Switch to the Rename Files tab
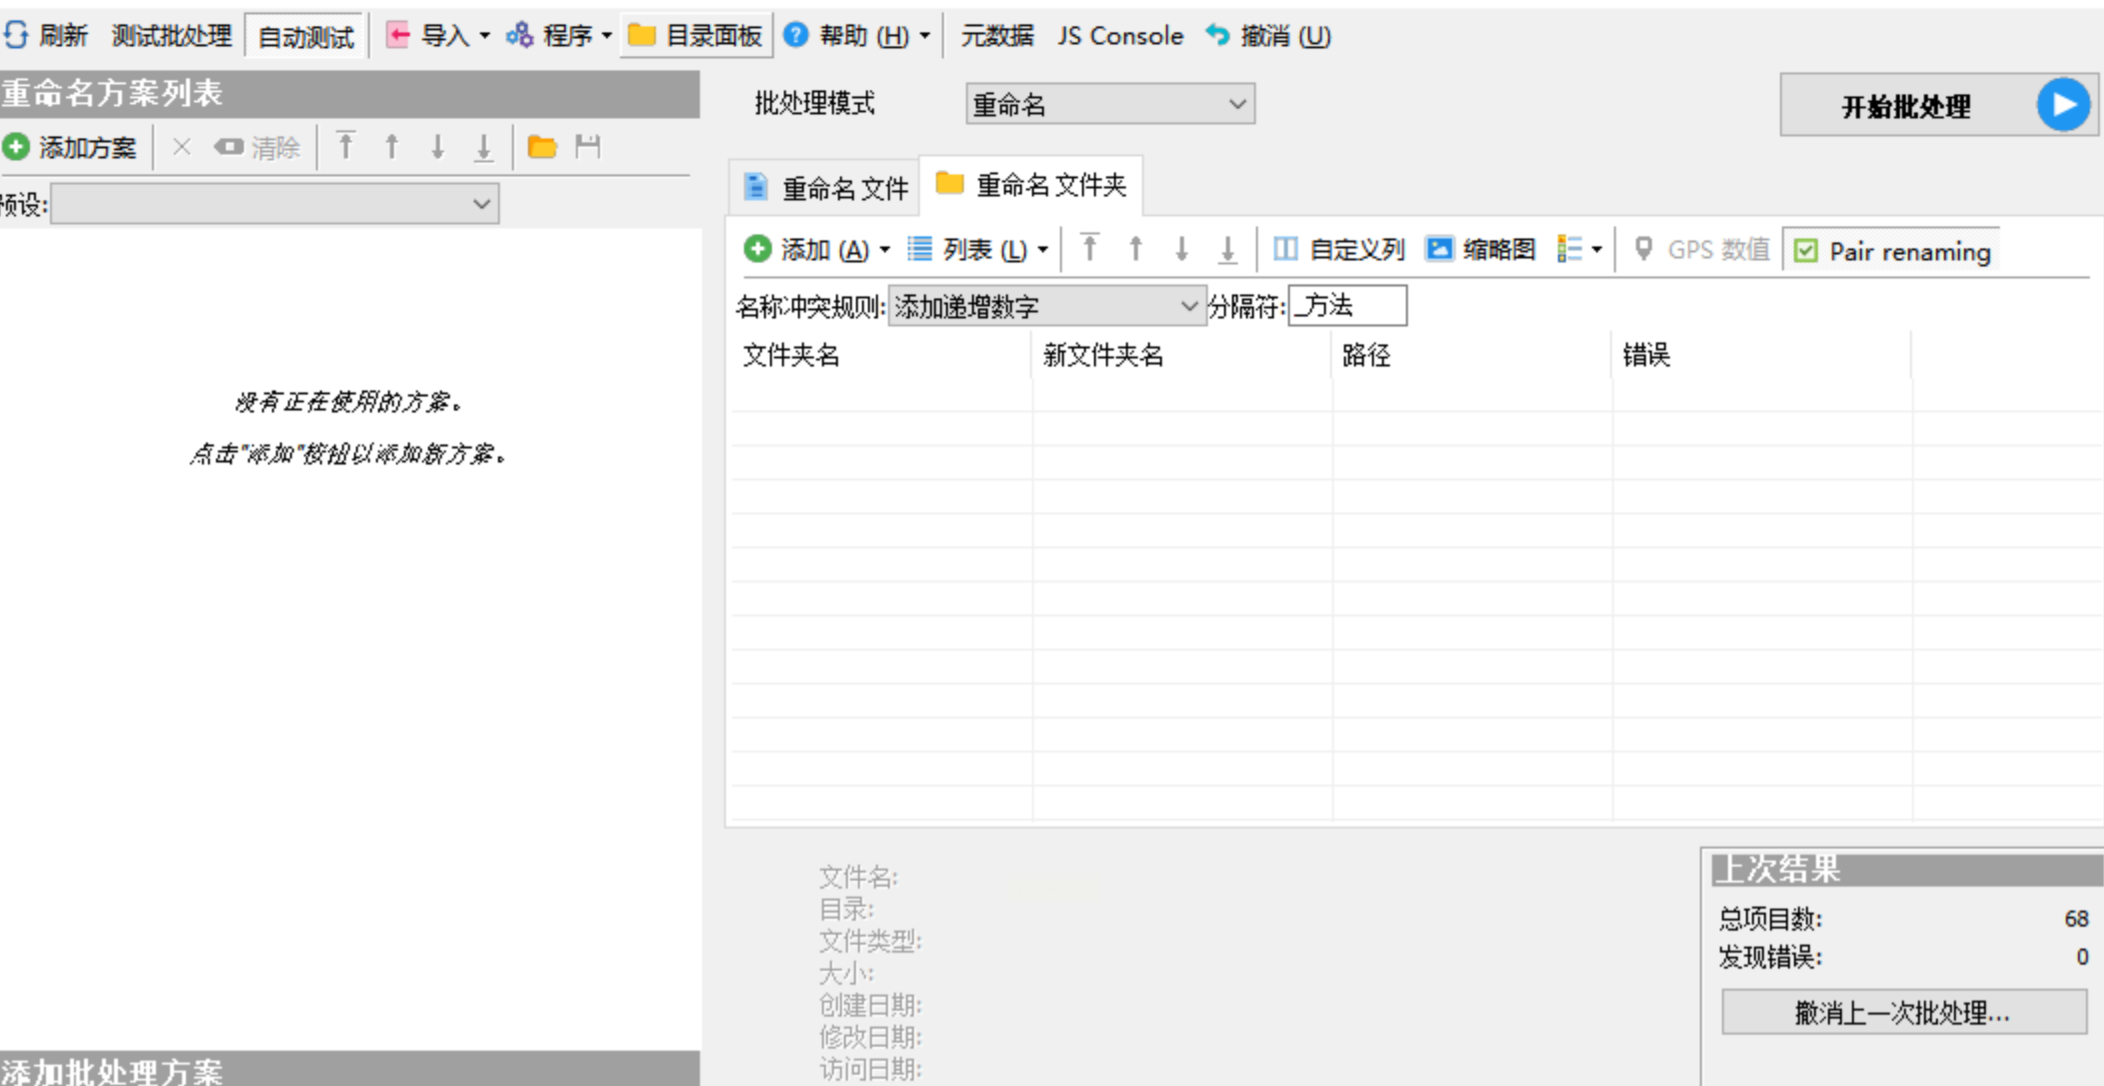This screenshot has height=1086, width=2104. (826, 187)
